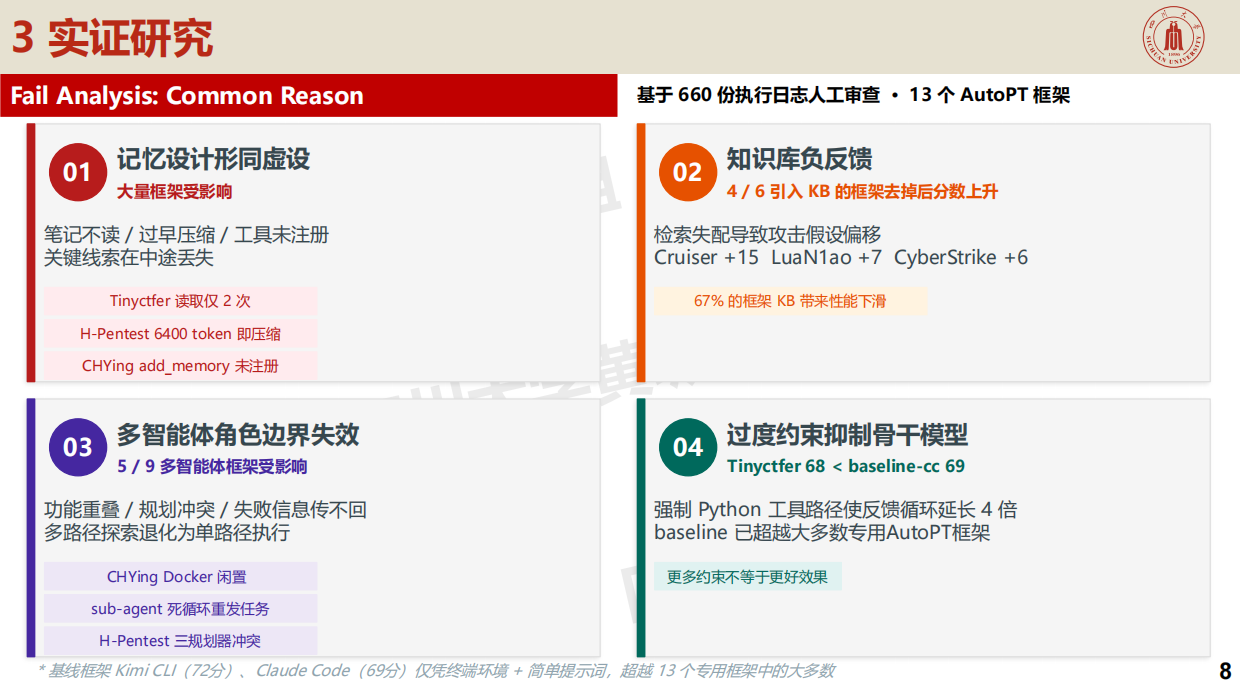Image resolution: width=1240 pixels, height=697 pixels.
Task: Select the slide title 3 实证研究
Action: pyautogui.click(x=112, y=38)
